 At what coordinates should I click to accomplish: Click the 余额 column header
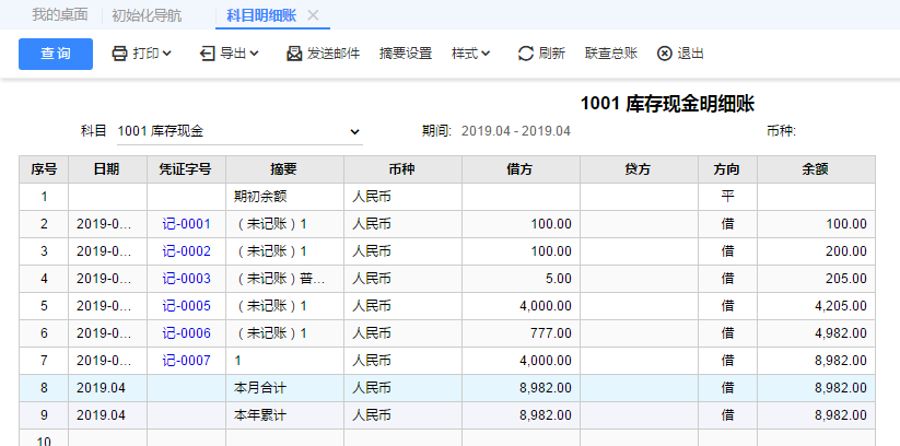click(816, 169)
